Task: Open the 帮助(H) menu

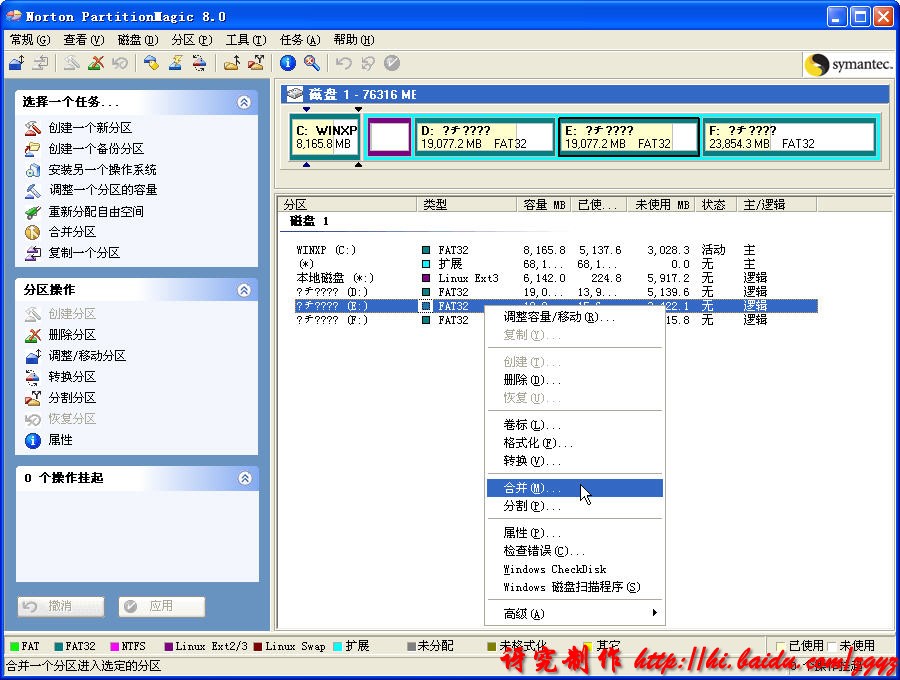Action: point(354,40)
